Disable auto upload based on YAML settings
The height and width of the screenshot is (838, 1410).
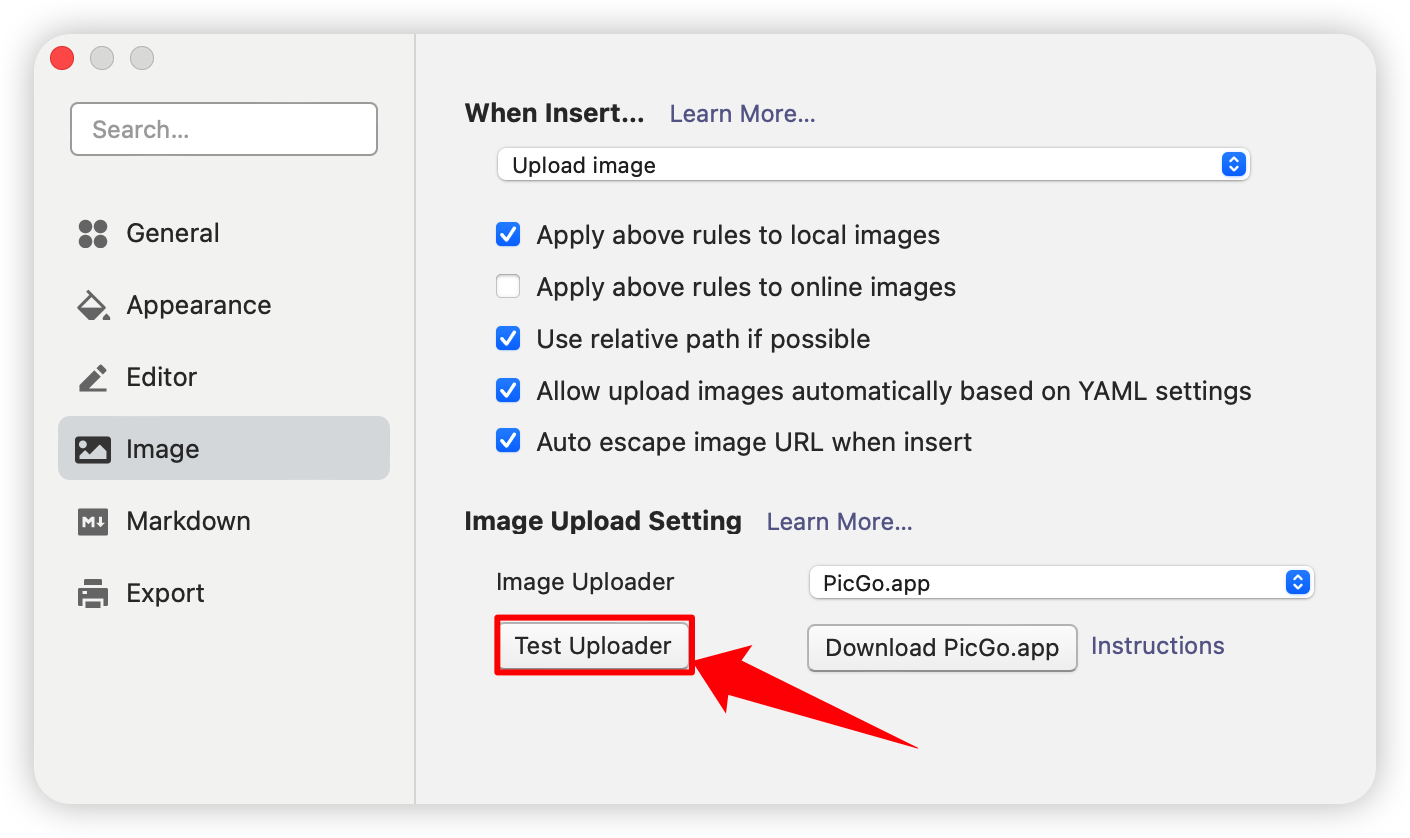(x=508, y=390)
